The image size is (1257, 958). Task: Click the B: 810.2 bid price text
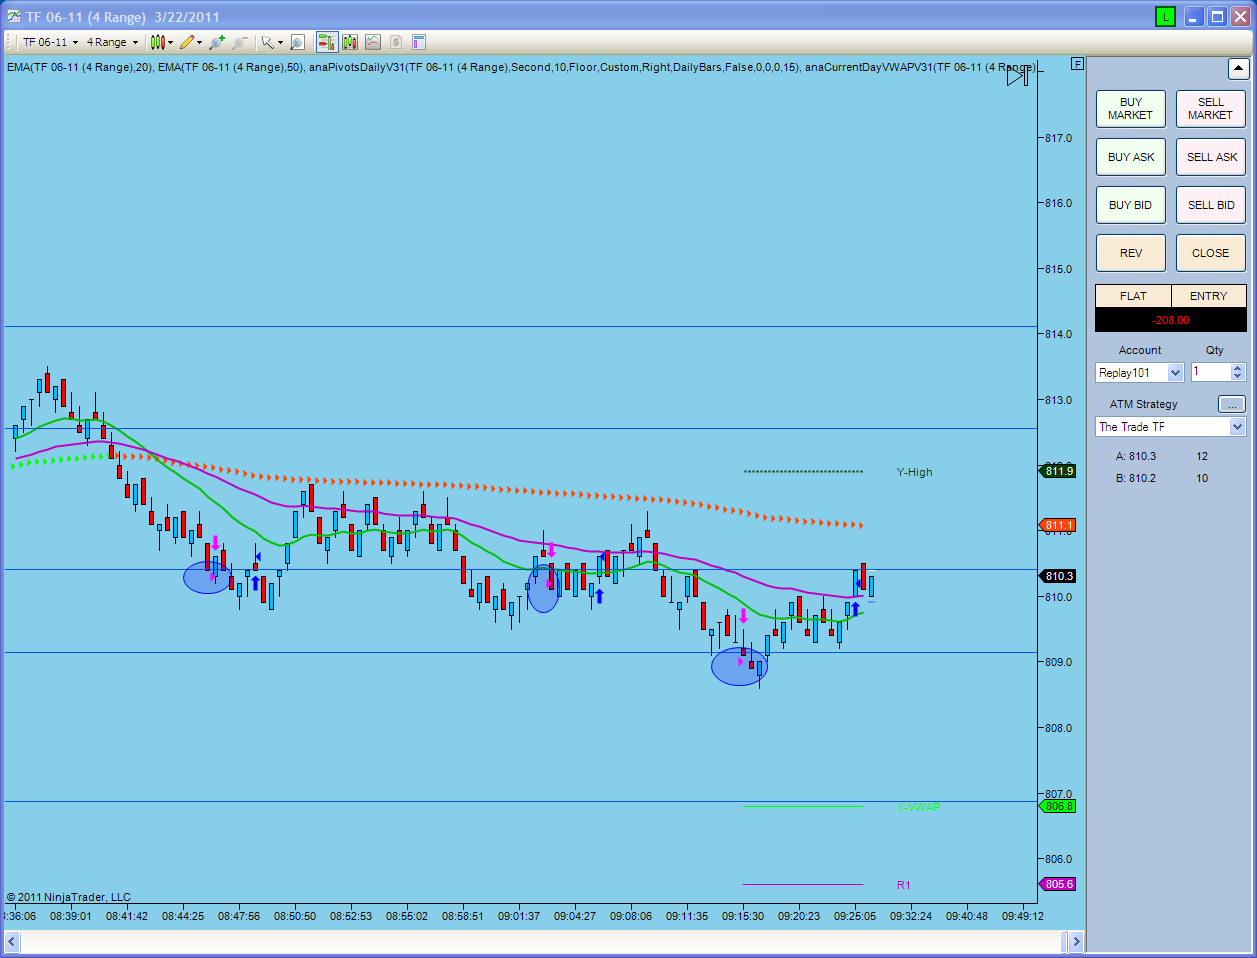[x=1136, y=478]
